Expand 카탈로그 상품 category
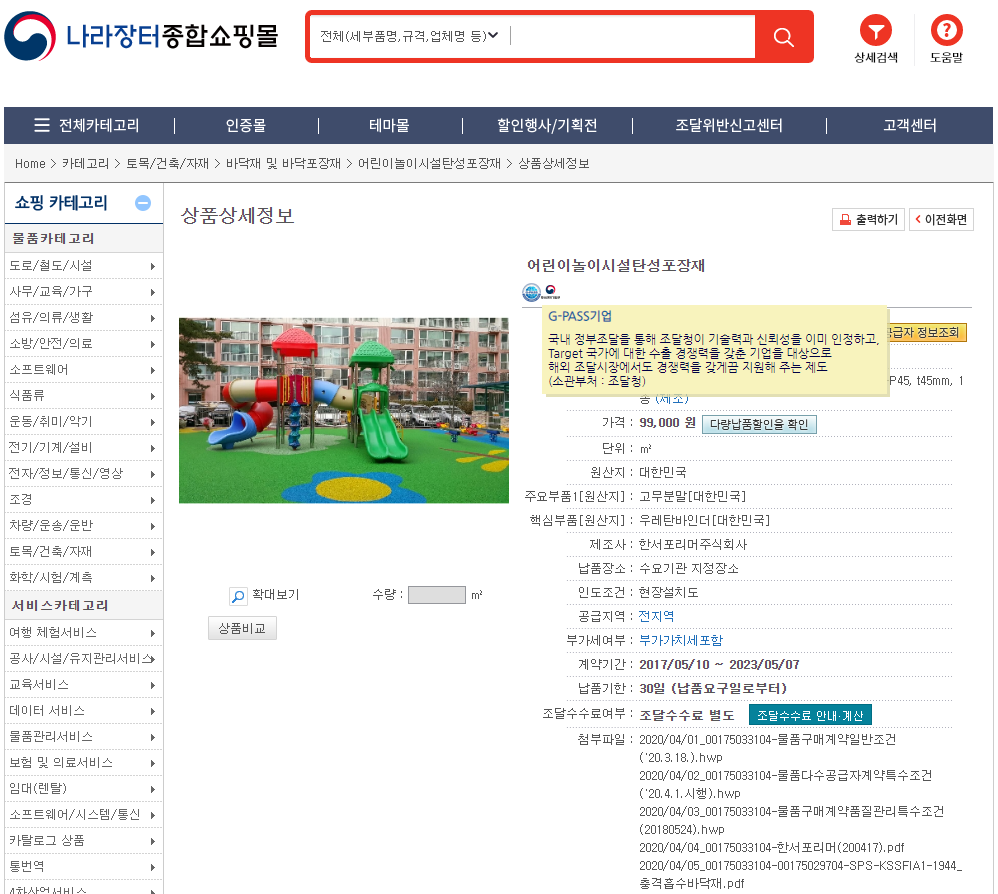Image resolution: width=998 pixels, height=894 pixels. tap(83, 841)
